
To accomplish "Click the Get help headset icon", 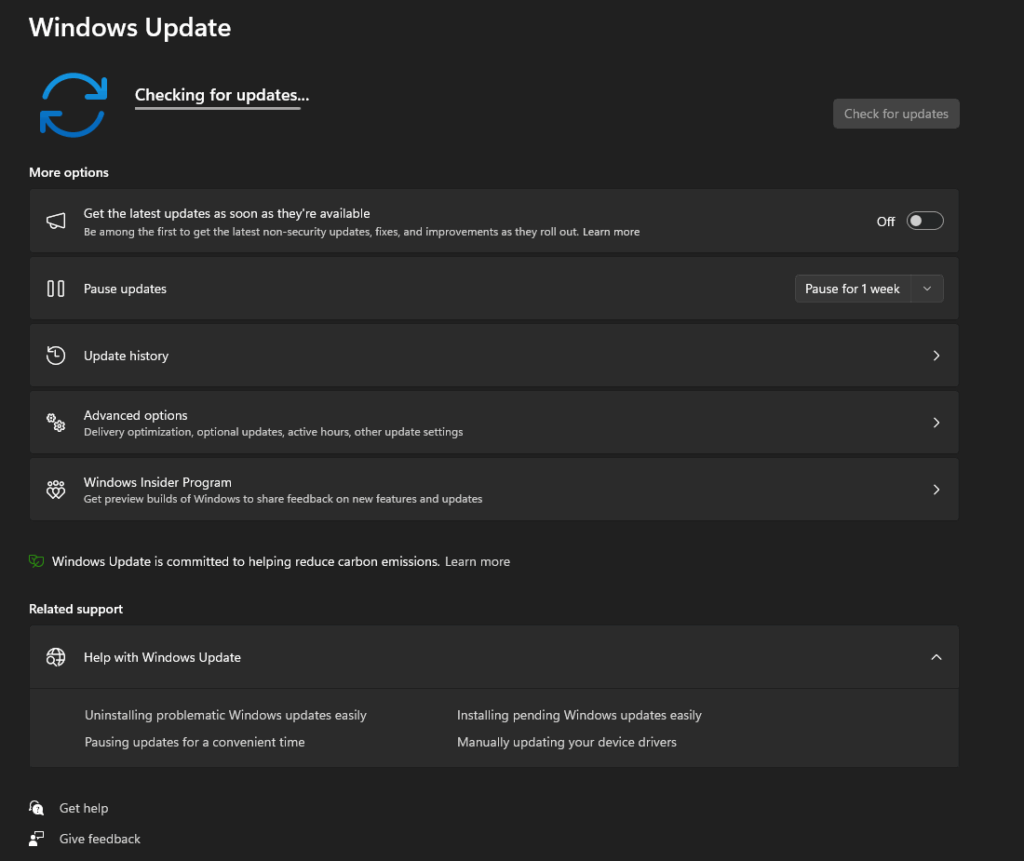I will (37, 808).
